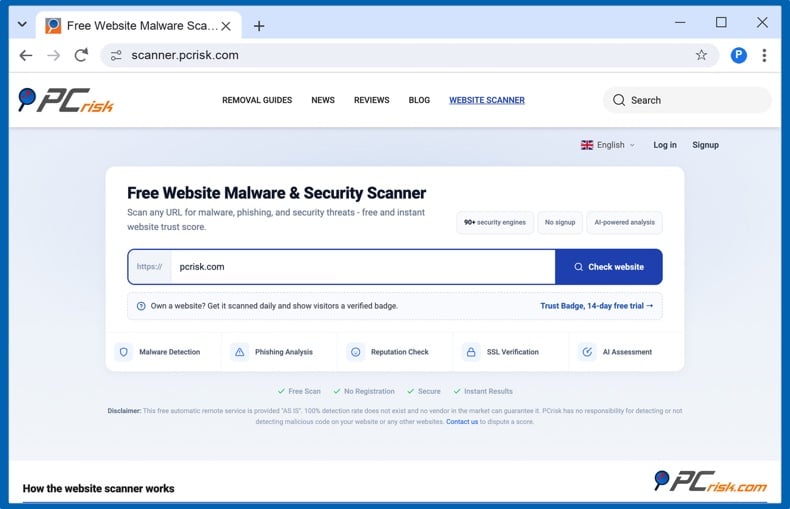790x509 pixels.
Task: Close the Free Website Malware Scanner tab
Action: pos(226,26)
